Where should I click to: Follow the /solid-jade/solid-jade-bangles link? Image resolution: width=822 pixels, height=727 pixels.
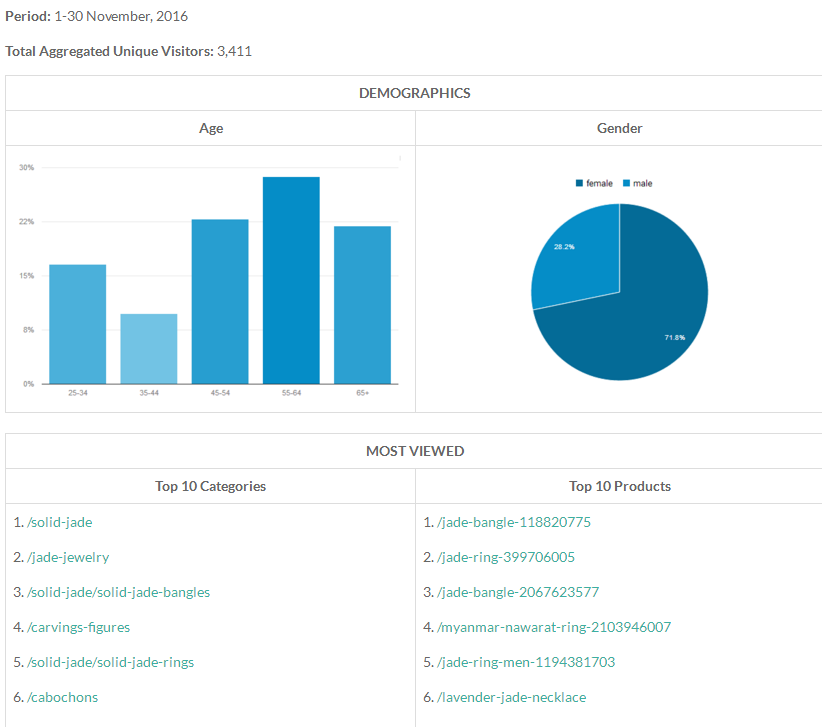coord(118,592)
